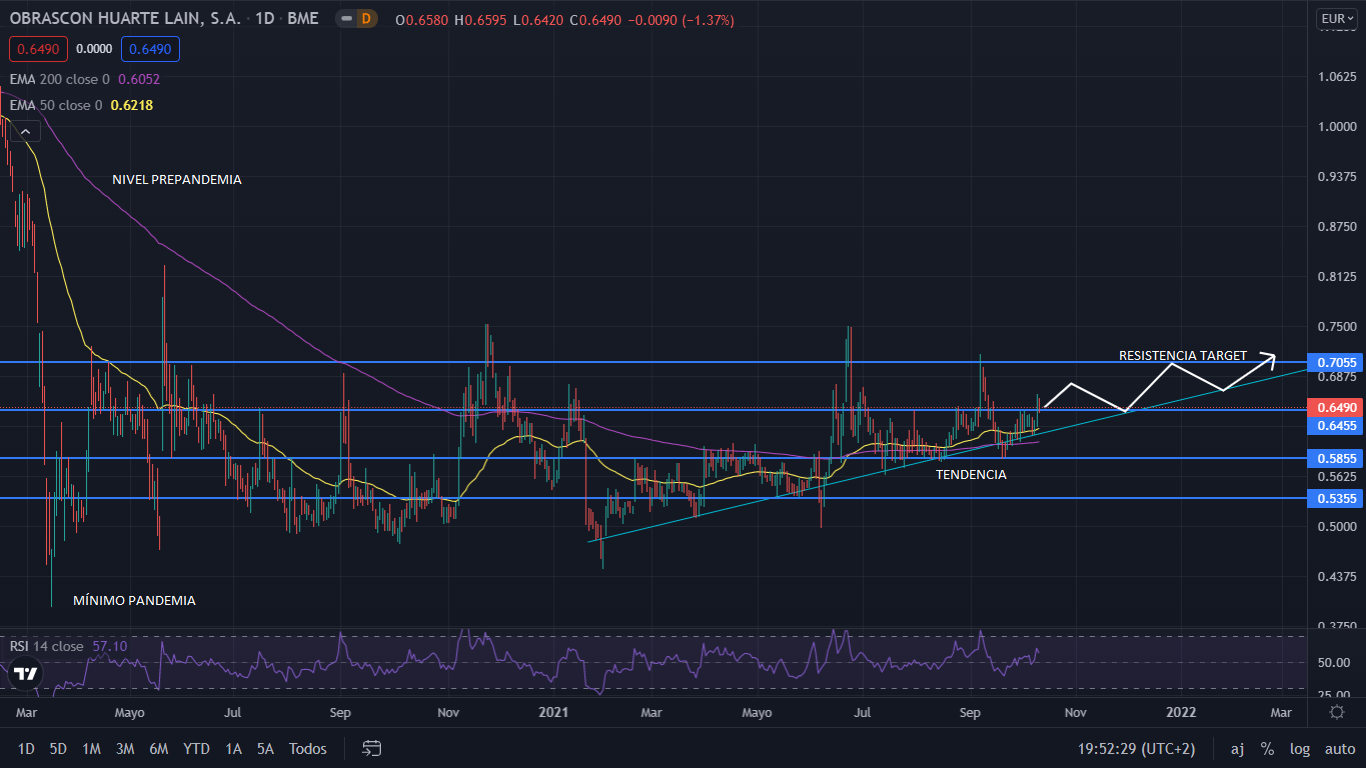Click the OBRASCON HUARTE LAIN symbol title
1366x768 pixels.
tap(125, 20)
